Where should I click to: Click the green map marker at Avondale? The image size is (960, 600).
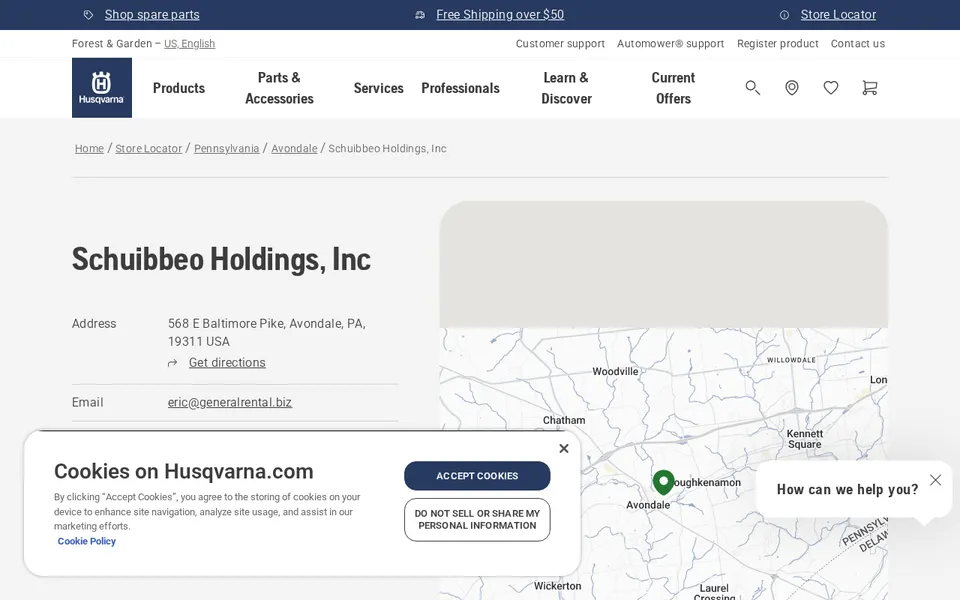coord(663,482)
